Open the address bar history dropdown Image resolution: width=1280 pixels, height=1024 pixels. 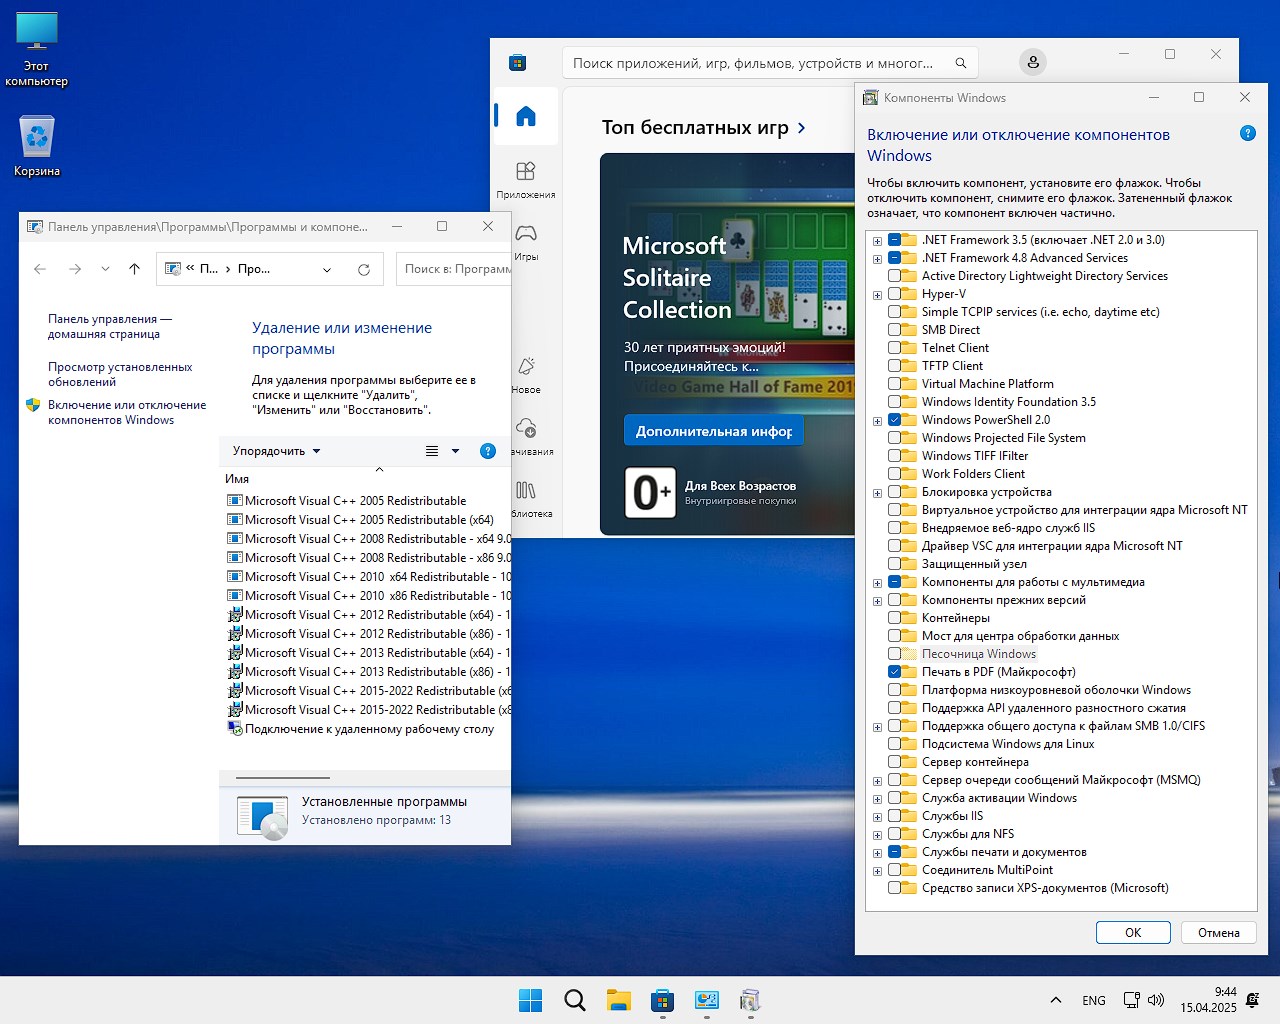pos(327,269)
